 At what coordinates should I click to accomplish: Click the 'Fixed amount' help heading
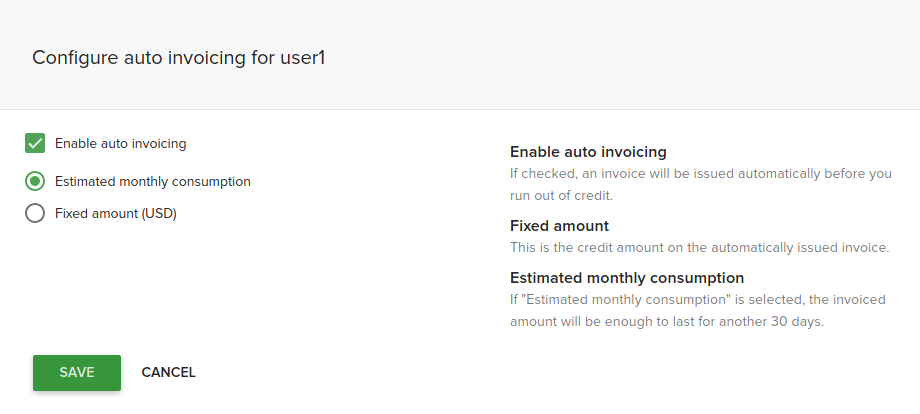point(559,226)
